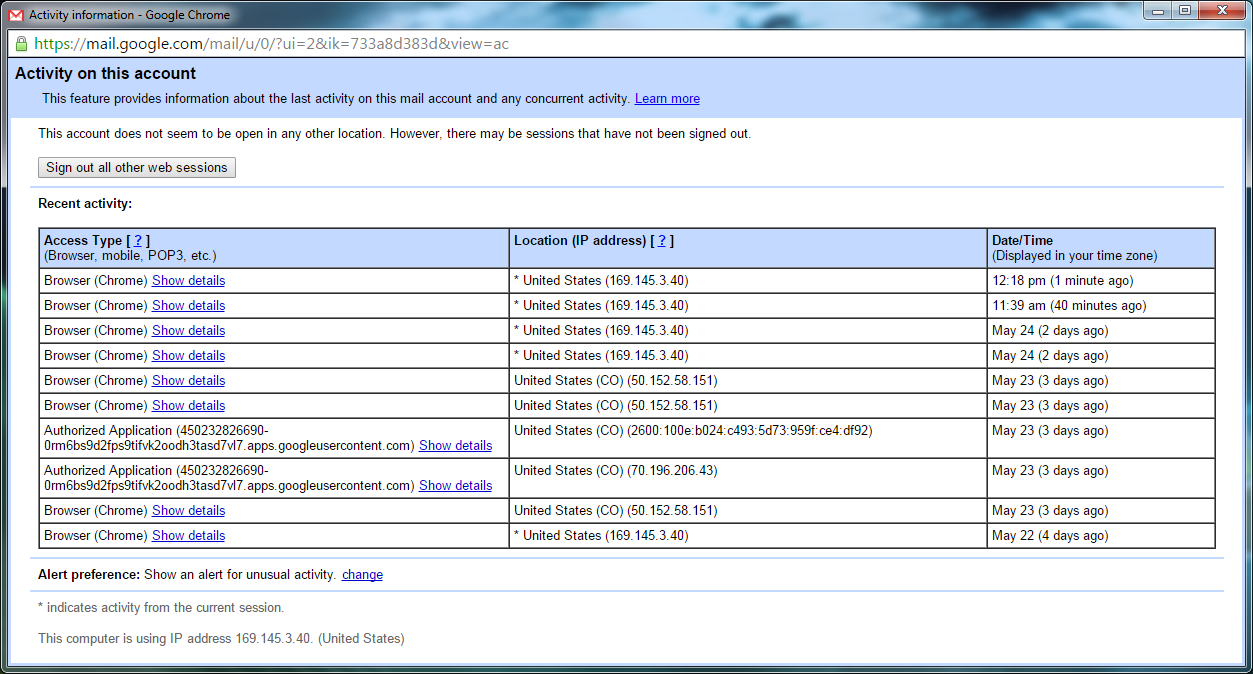
Task: Click the change alert preference link
Action: (362, 575)
